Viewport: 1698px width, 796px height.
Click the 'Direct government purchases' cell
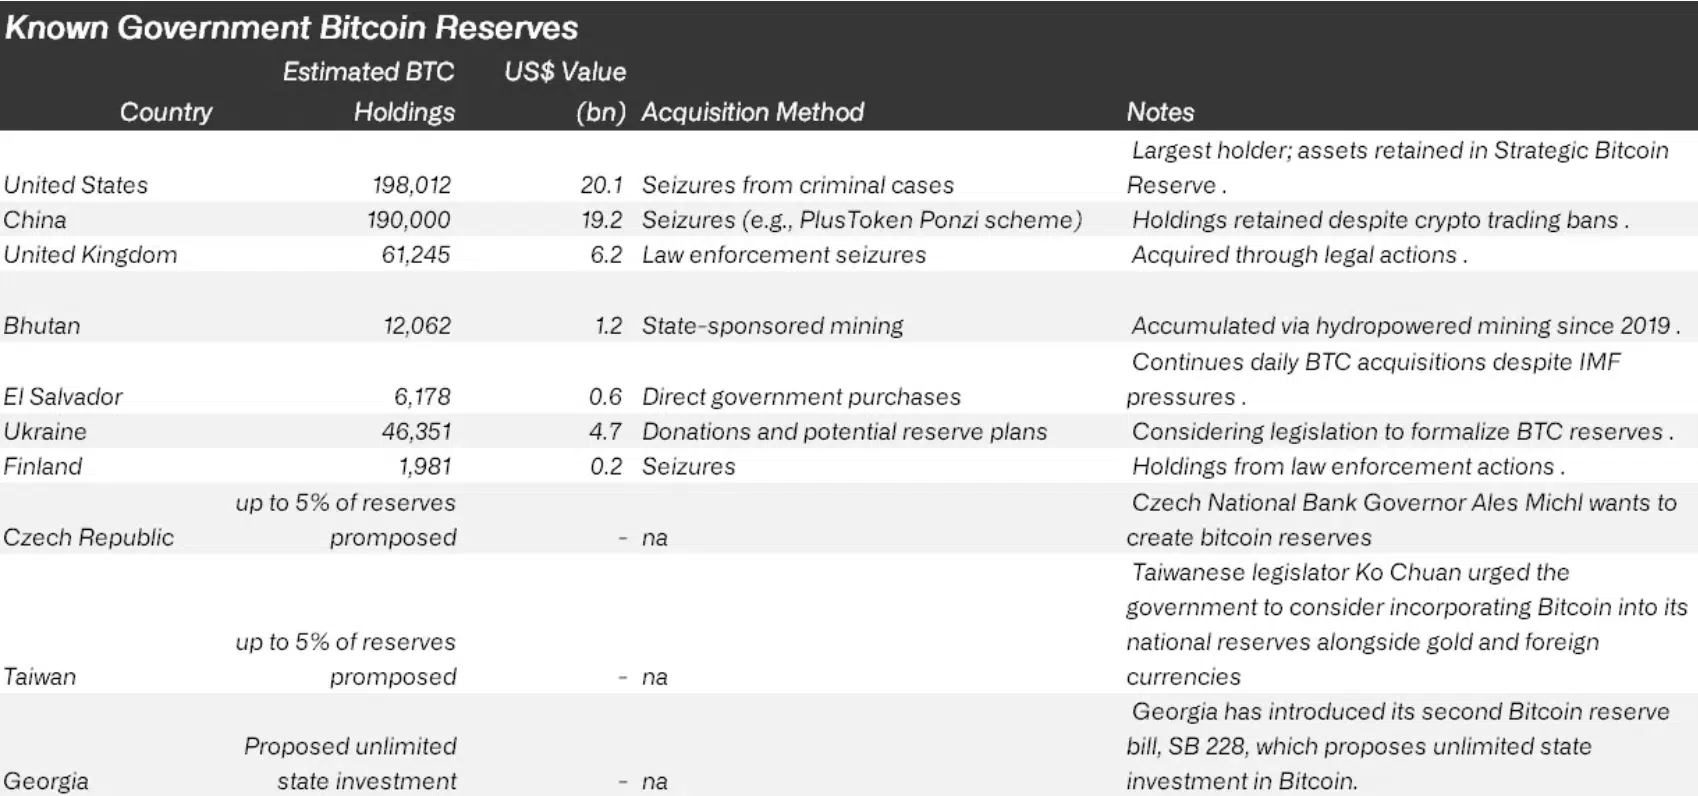pos(801,397)
